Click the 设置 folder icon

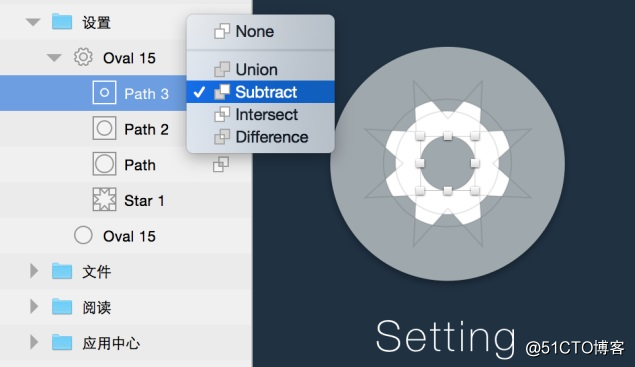(62, 21)
